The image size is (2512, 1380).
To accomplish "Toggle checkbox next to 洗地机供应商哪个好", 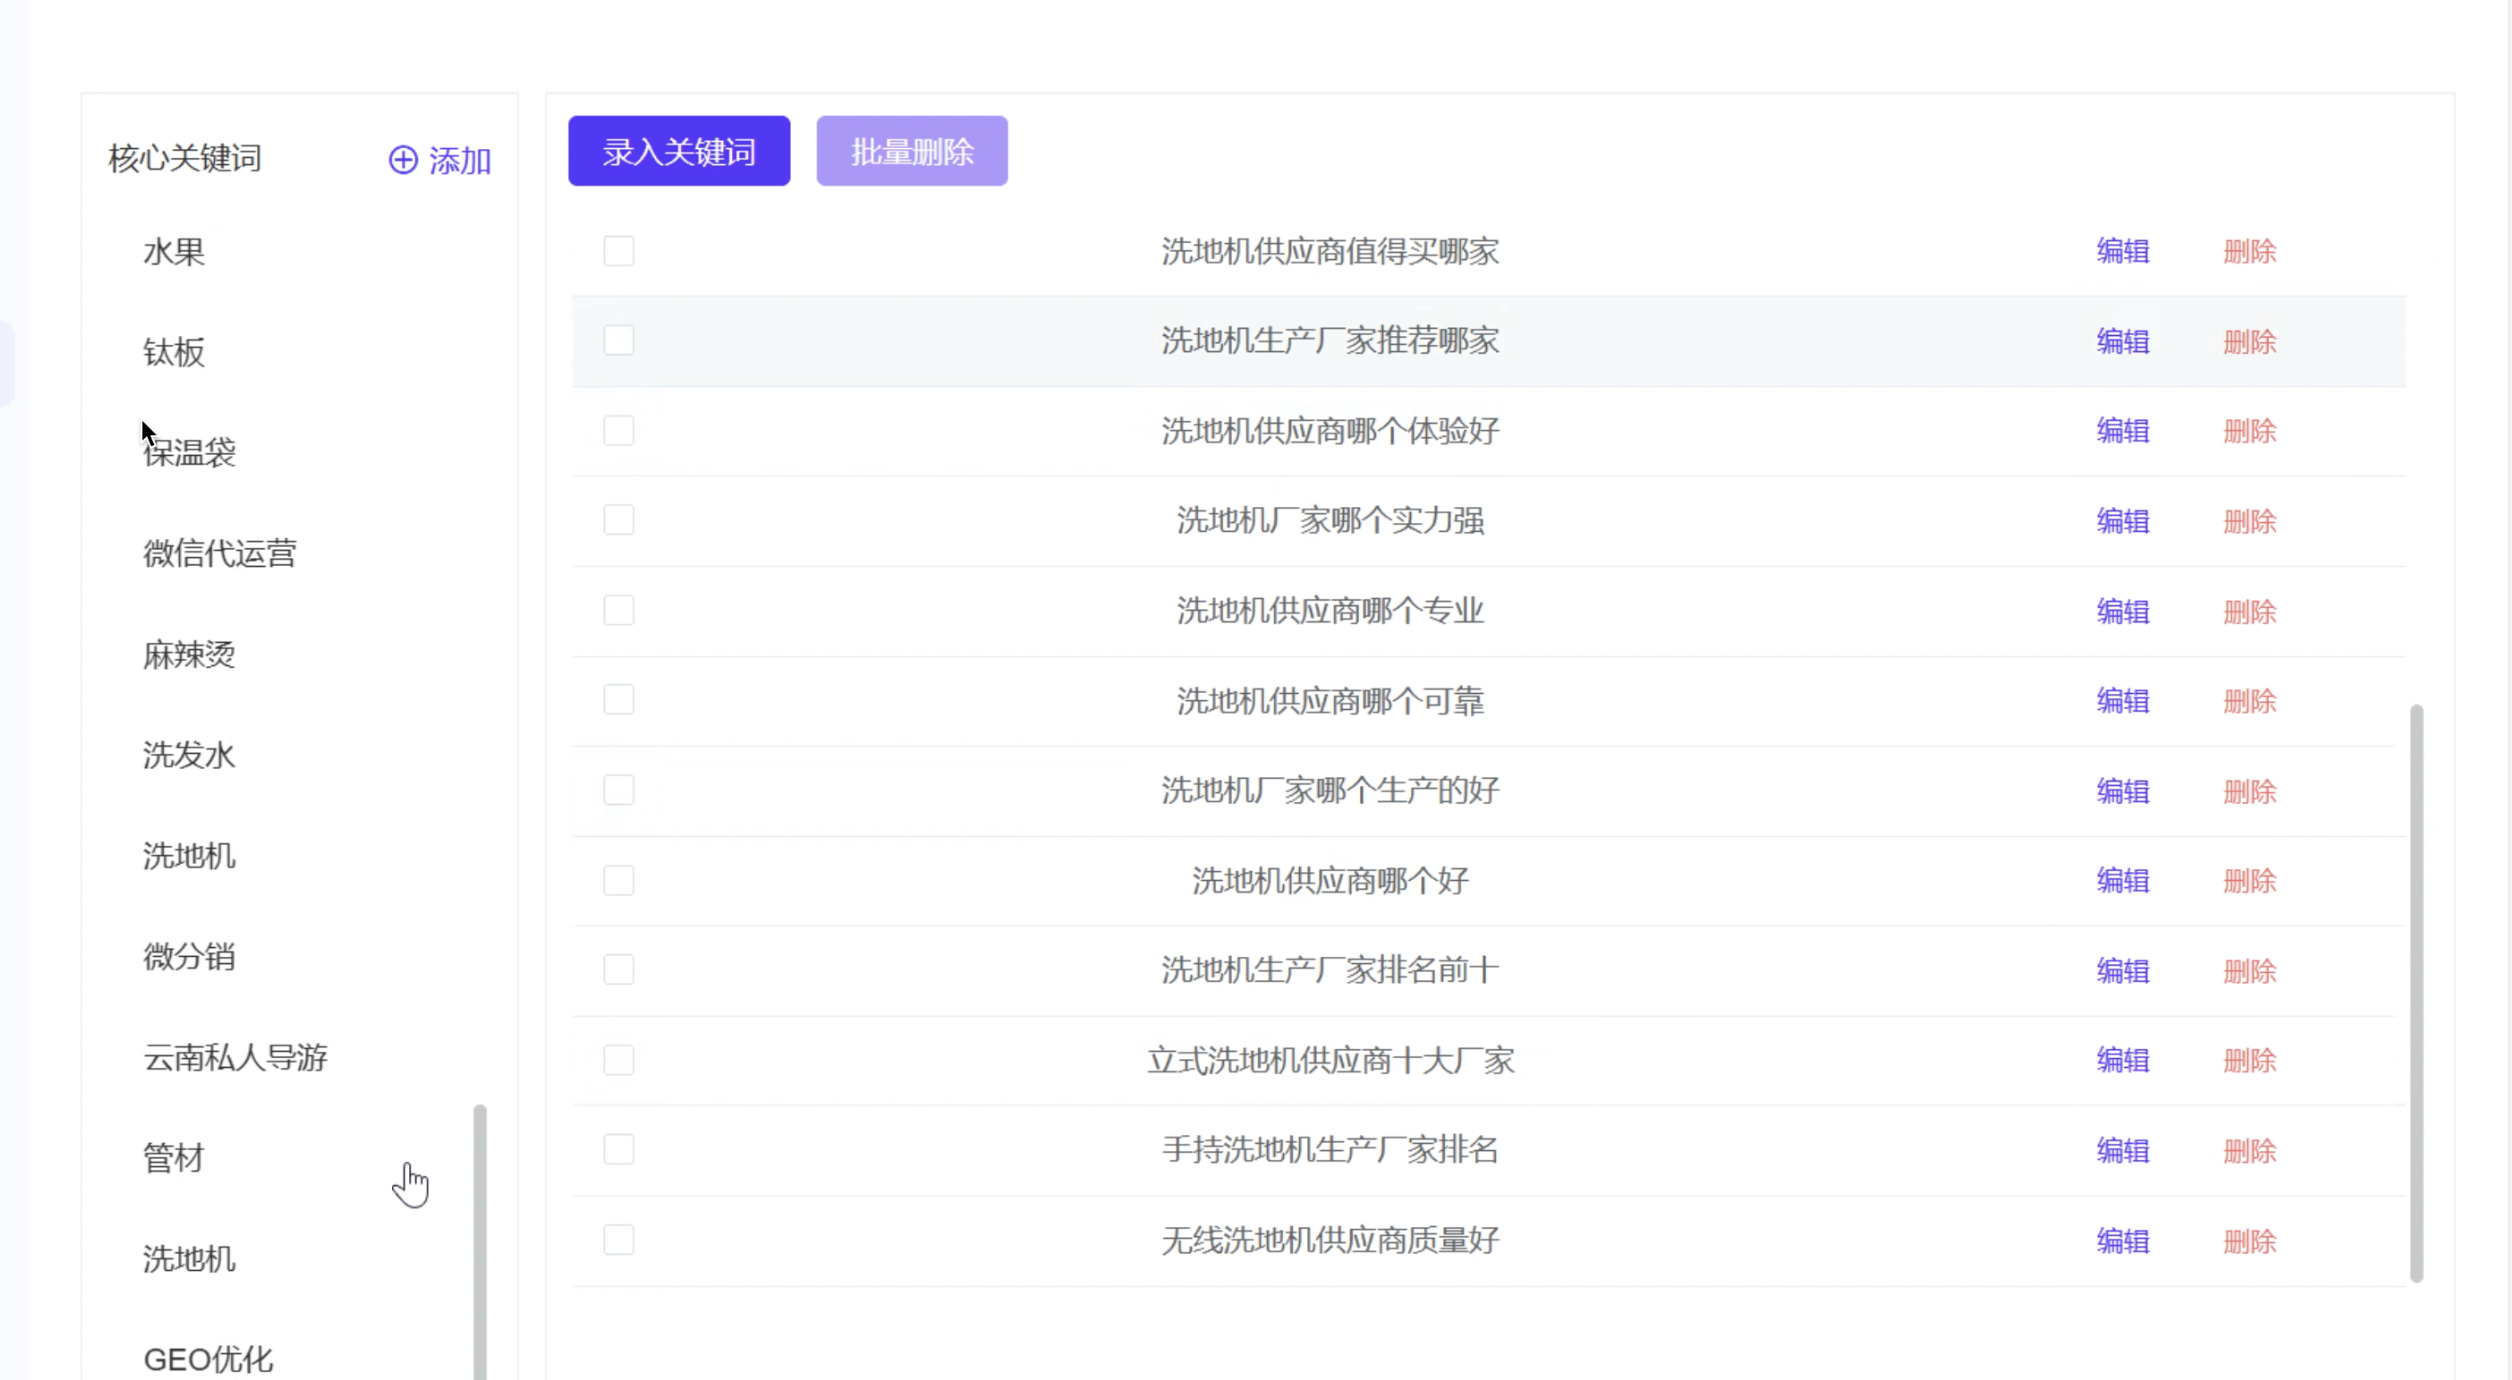I will (x=618, y=880).
